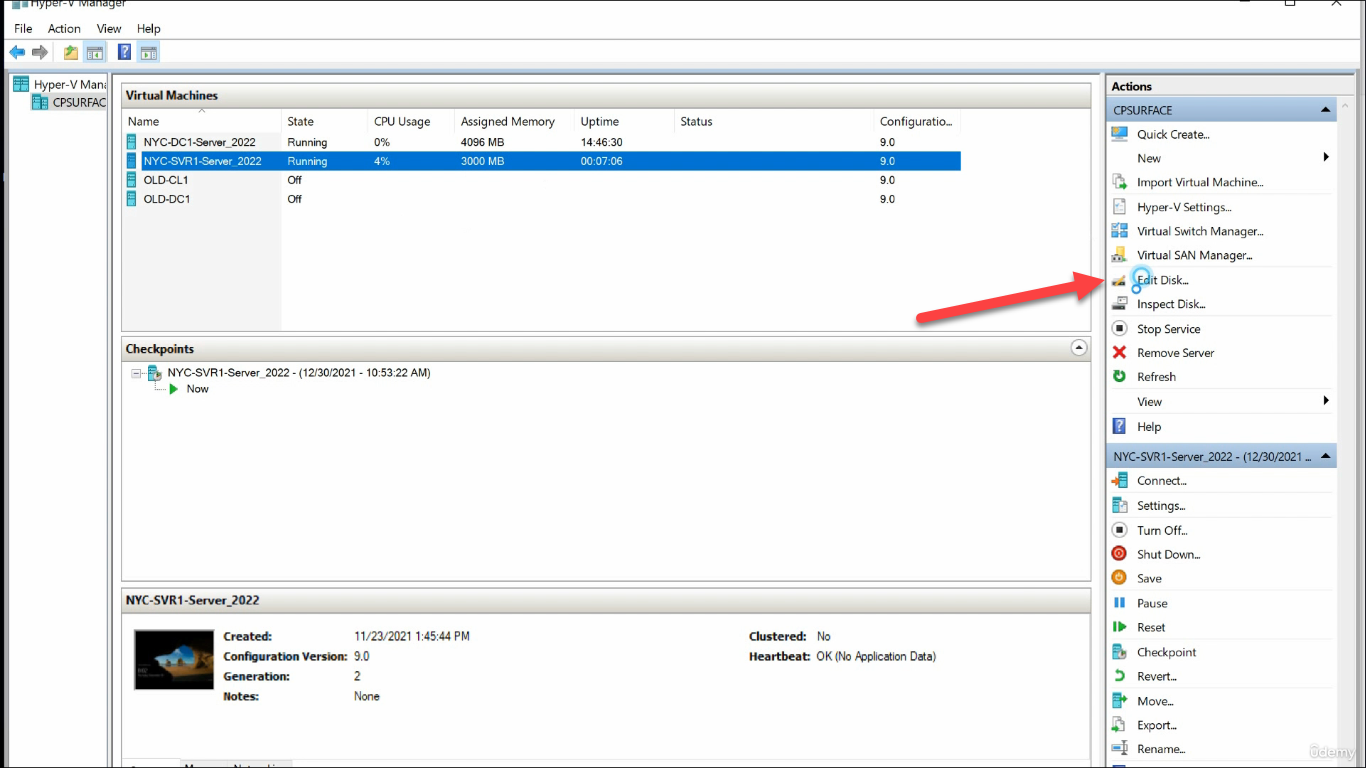Collapse the CPSURFACE actions section
The image size is (1366, 768).
(x=1326, y=110)
